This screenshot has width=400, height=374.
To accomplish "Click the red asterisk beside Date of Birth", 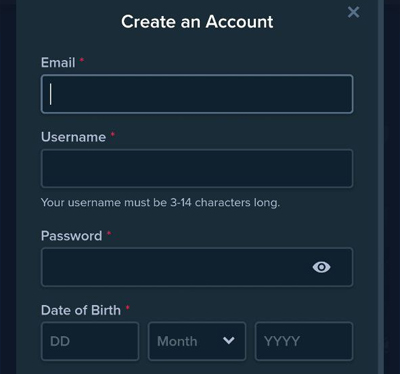I will coord(127,308).
